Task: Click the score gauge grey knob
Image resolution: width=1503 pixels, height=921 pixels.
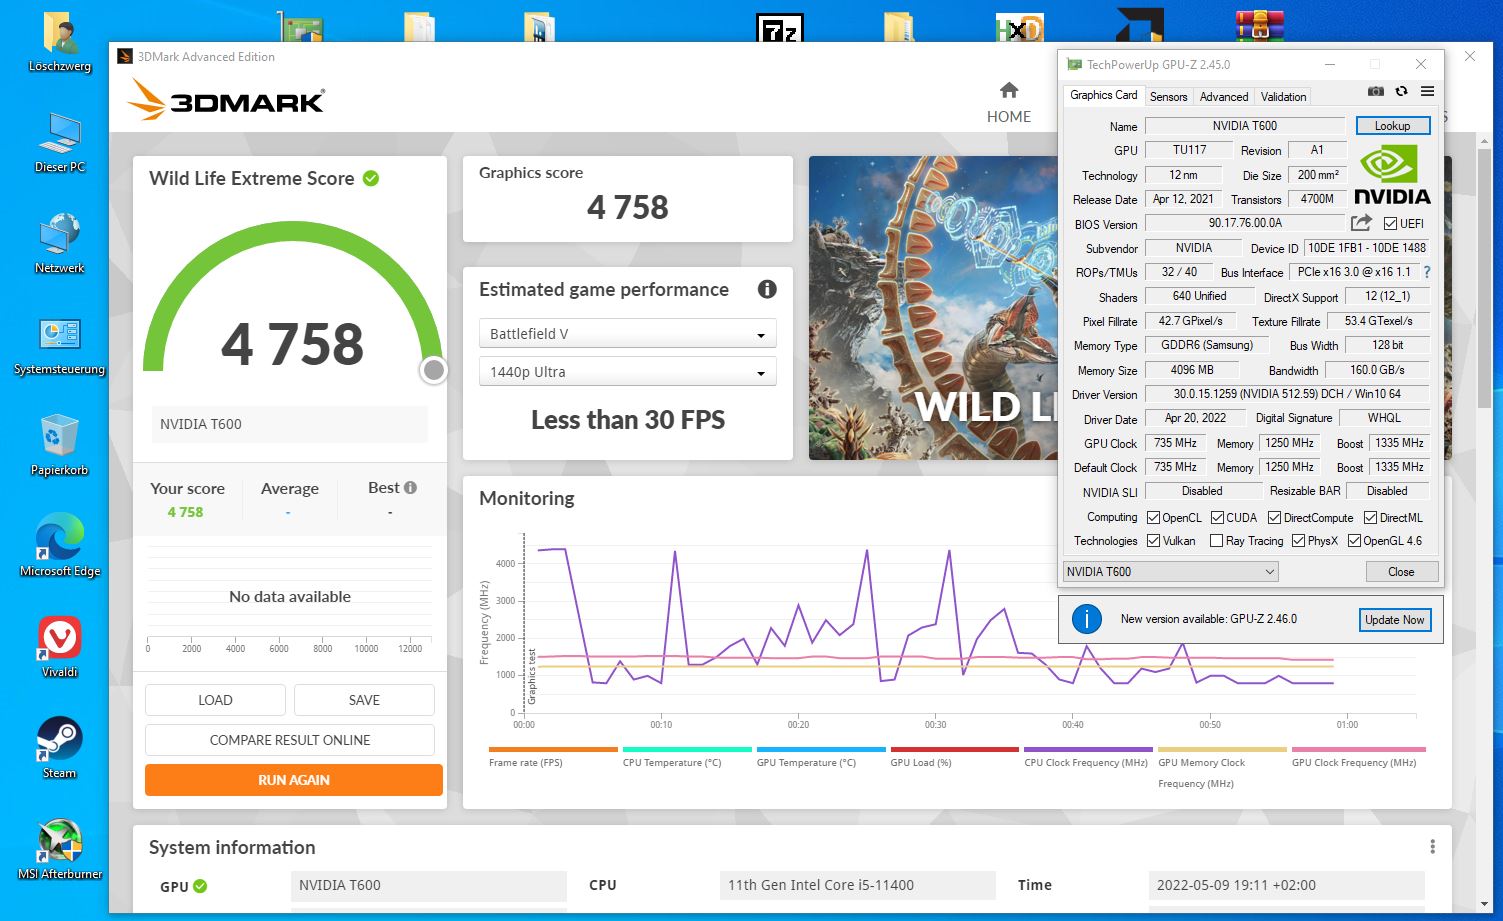Action: (433, 370)
